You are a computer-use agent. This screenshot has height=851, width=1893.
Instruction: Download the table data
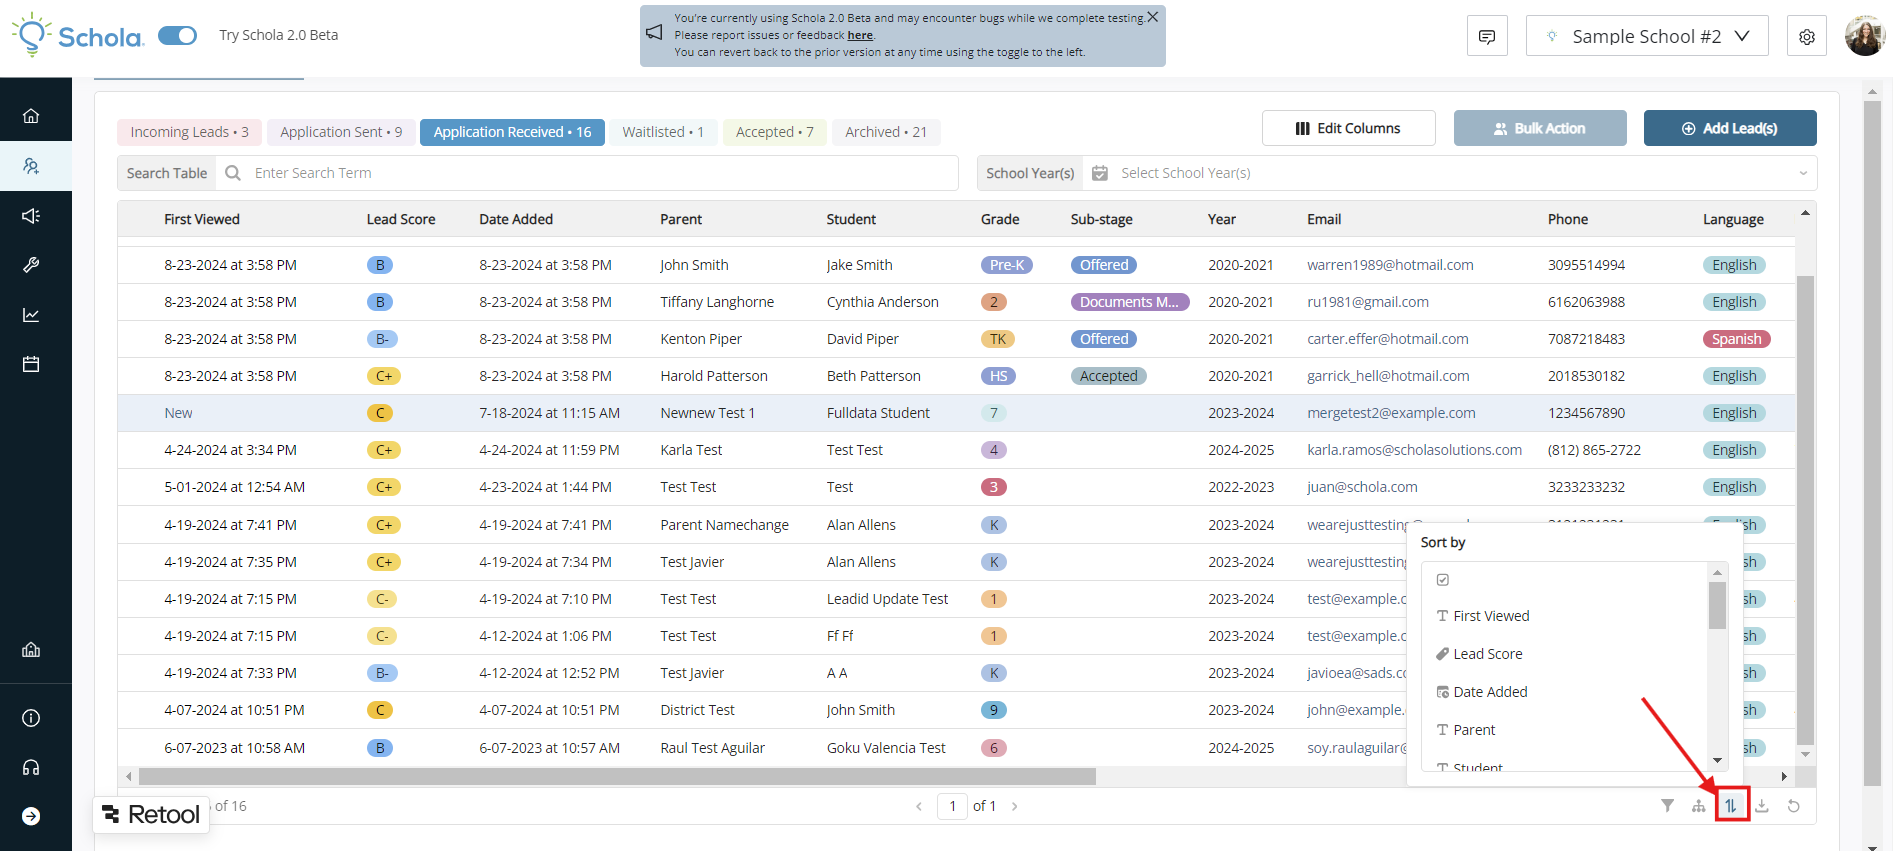click(1762, 806)
